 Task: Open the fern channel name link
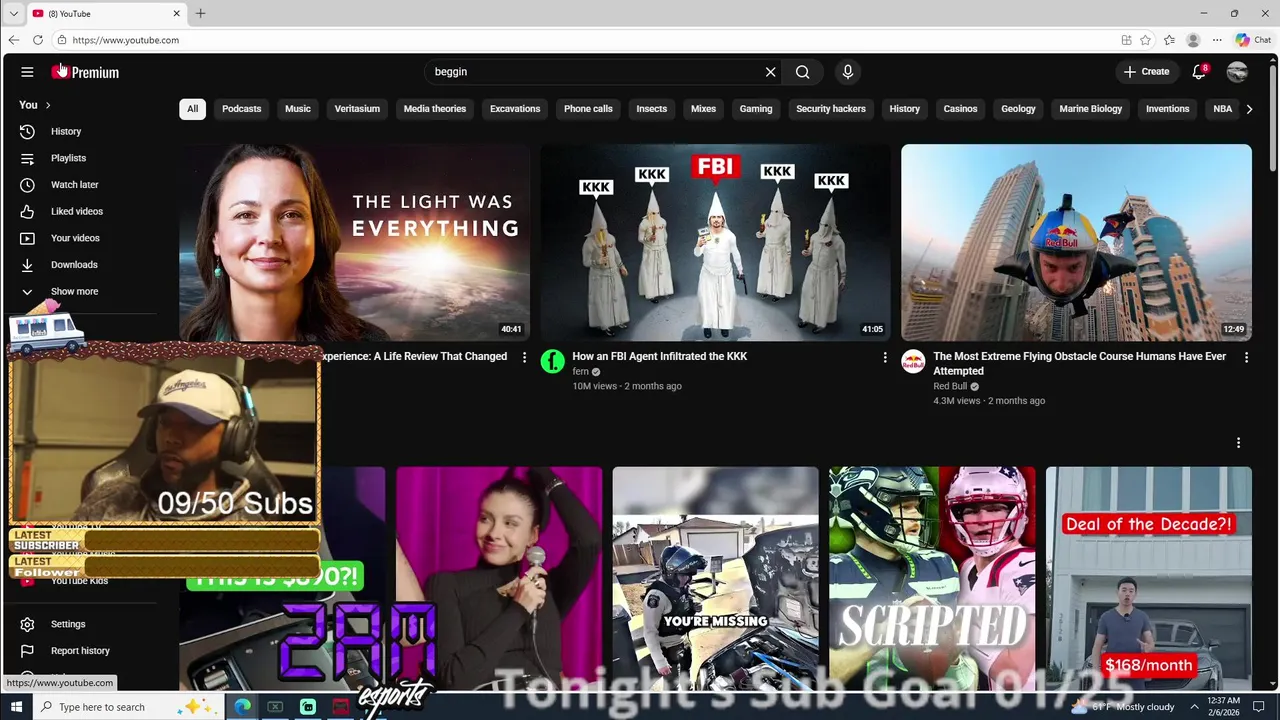pyautogui.click(x=580, y=371)
